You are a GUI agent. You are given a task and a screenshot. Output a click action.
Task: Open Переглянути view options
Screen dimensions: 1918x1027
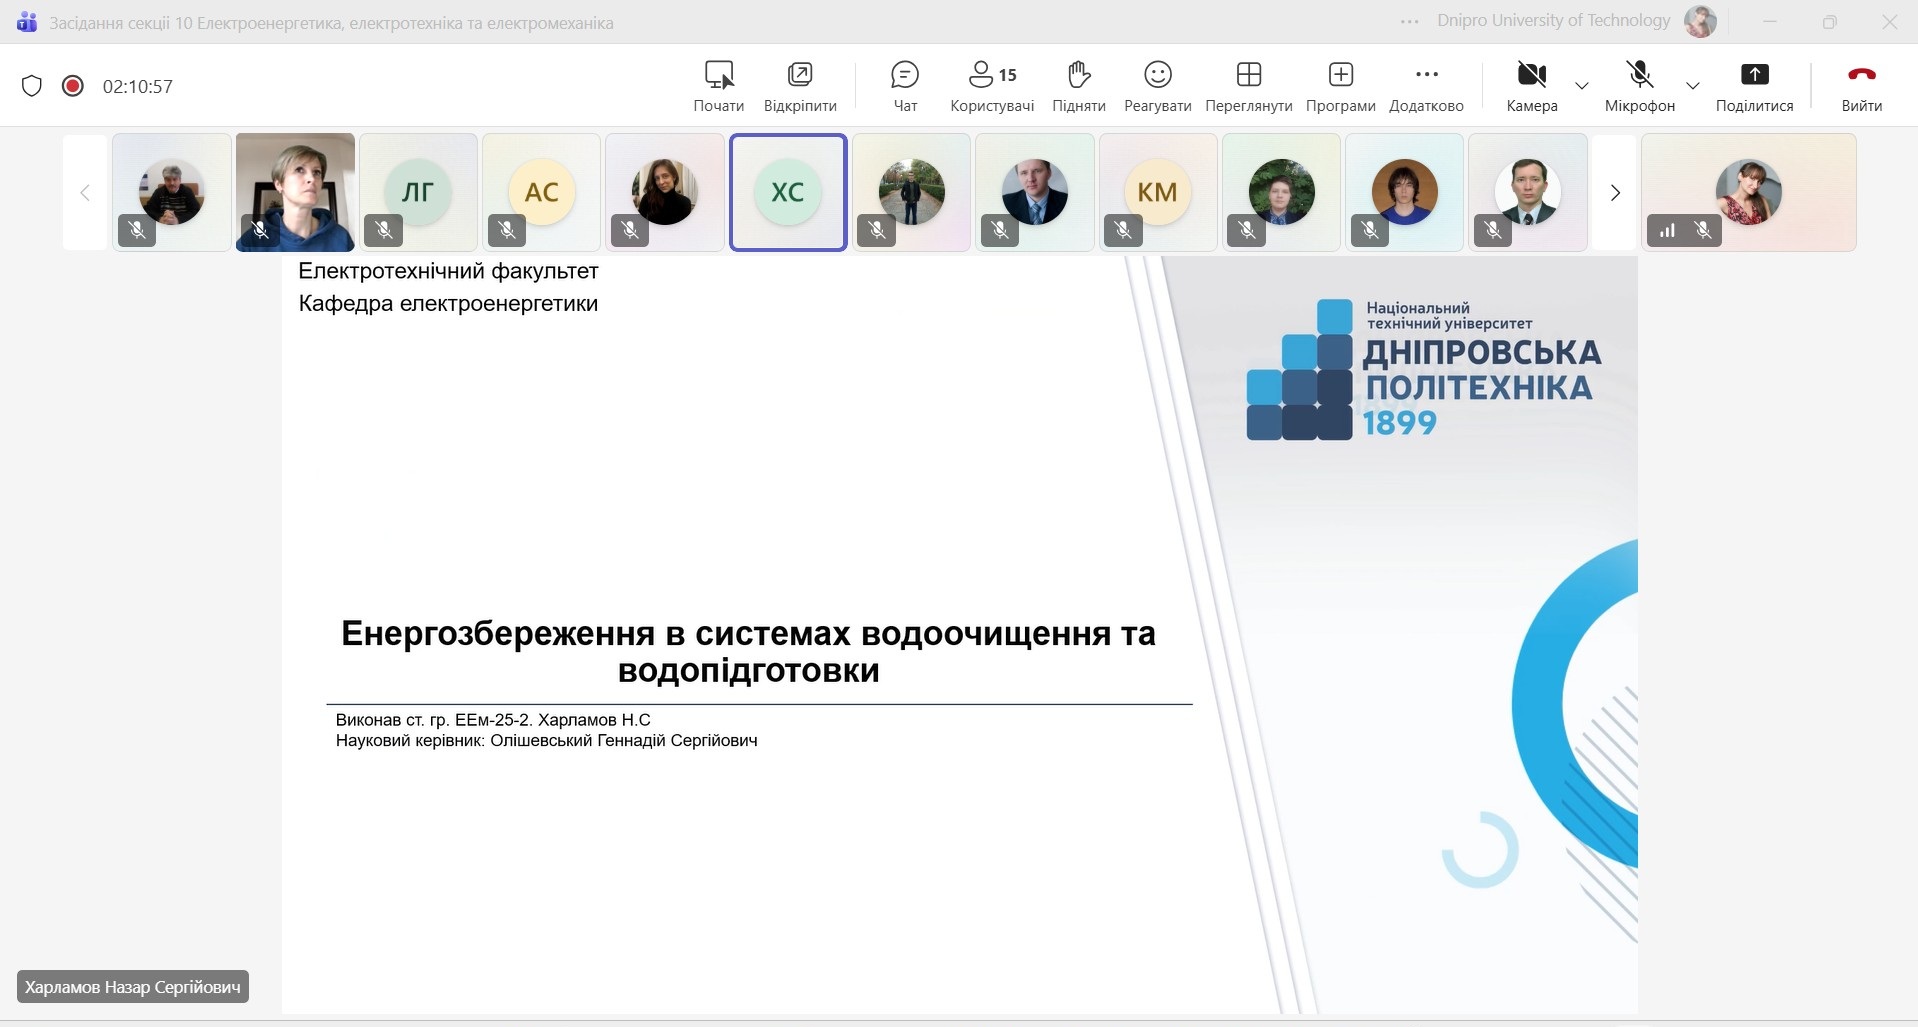tap(1248, 86)
